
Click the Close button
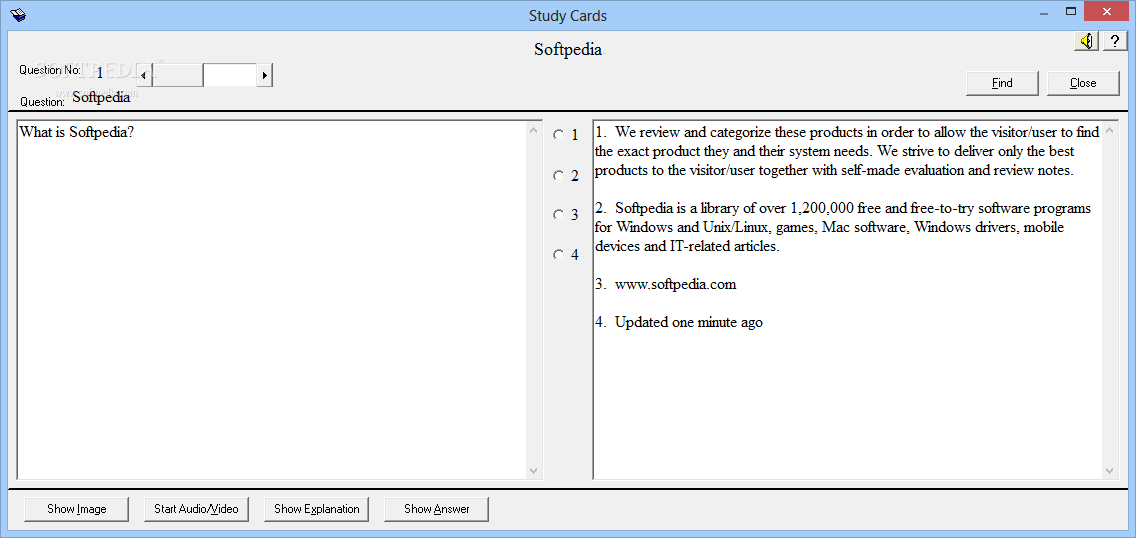pyautogui.click(x=1083, y=83)
